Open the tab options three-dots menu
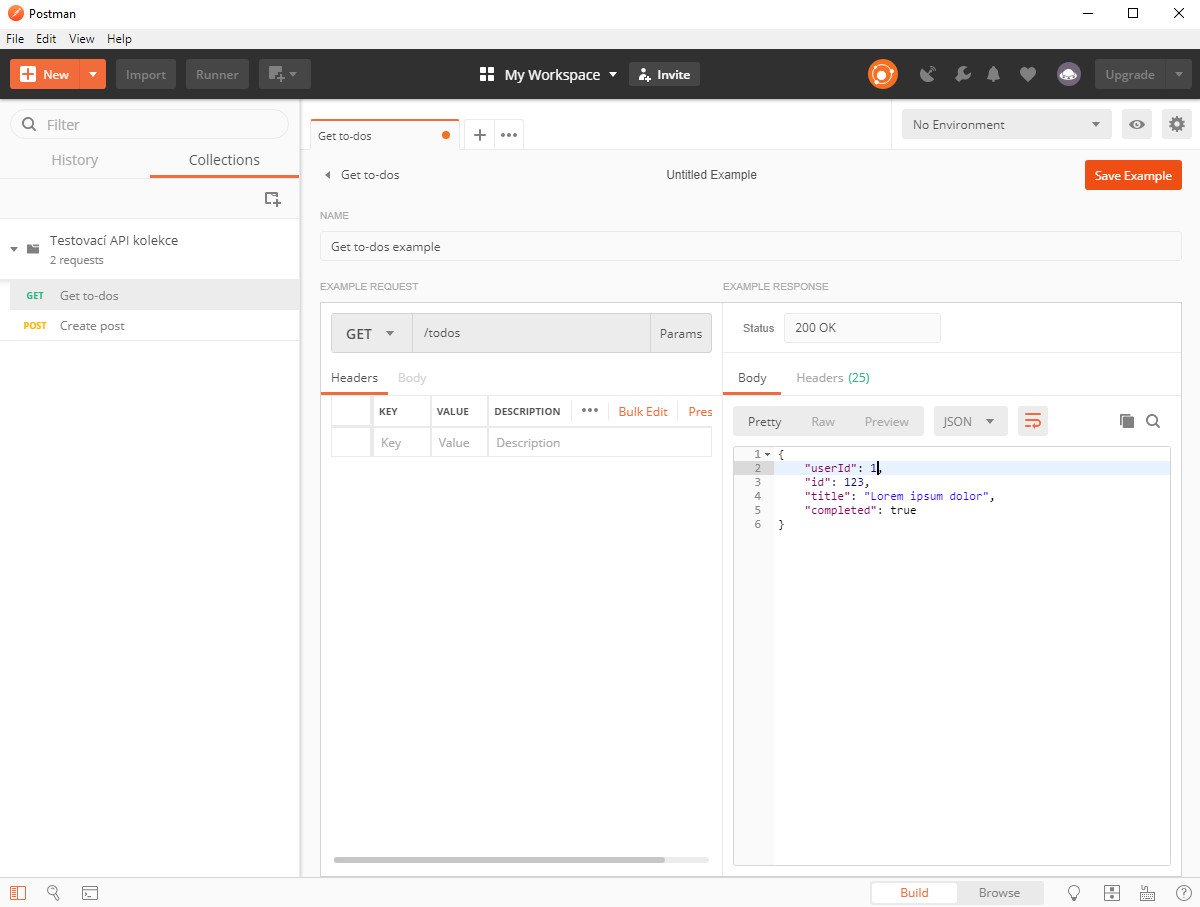 [509, 135]
